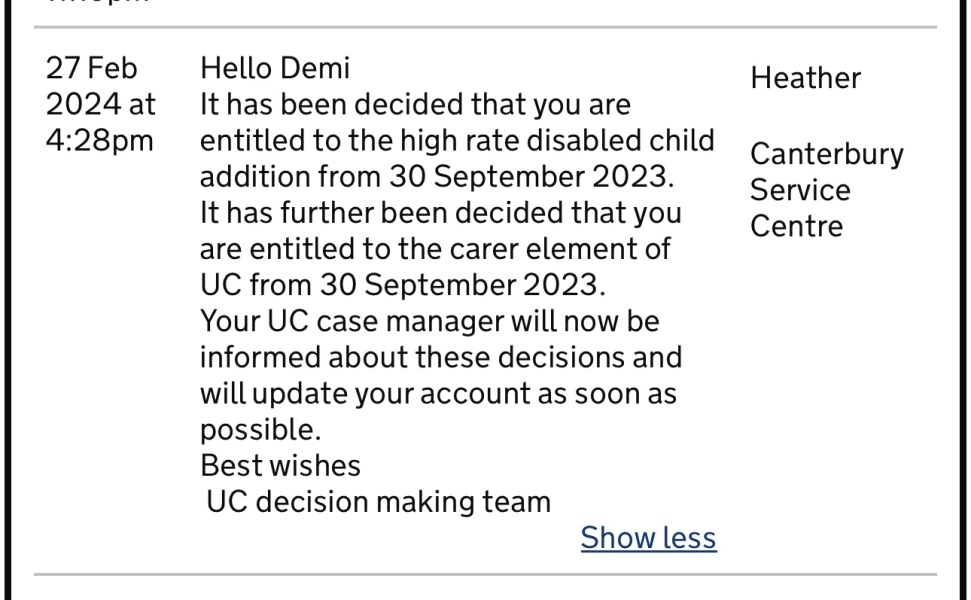Click 'It has further been decided' line
The width and height of the screenshot is (971, 600).
coord(440,213)
